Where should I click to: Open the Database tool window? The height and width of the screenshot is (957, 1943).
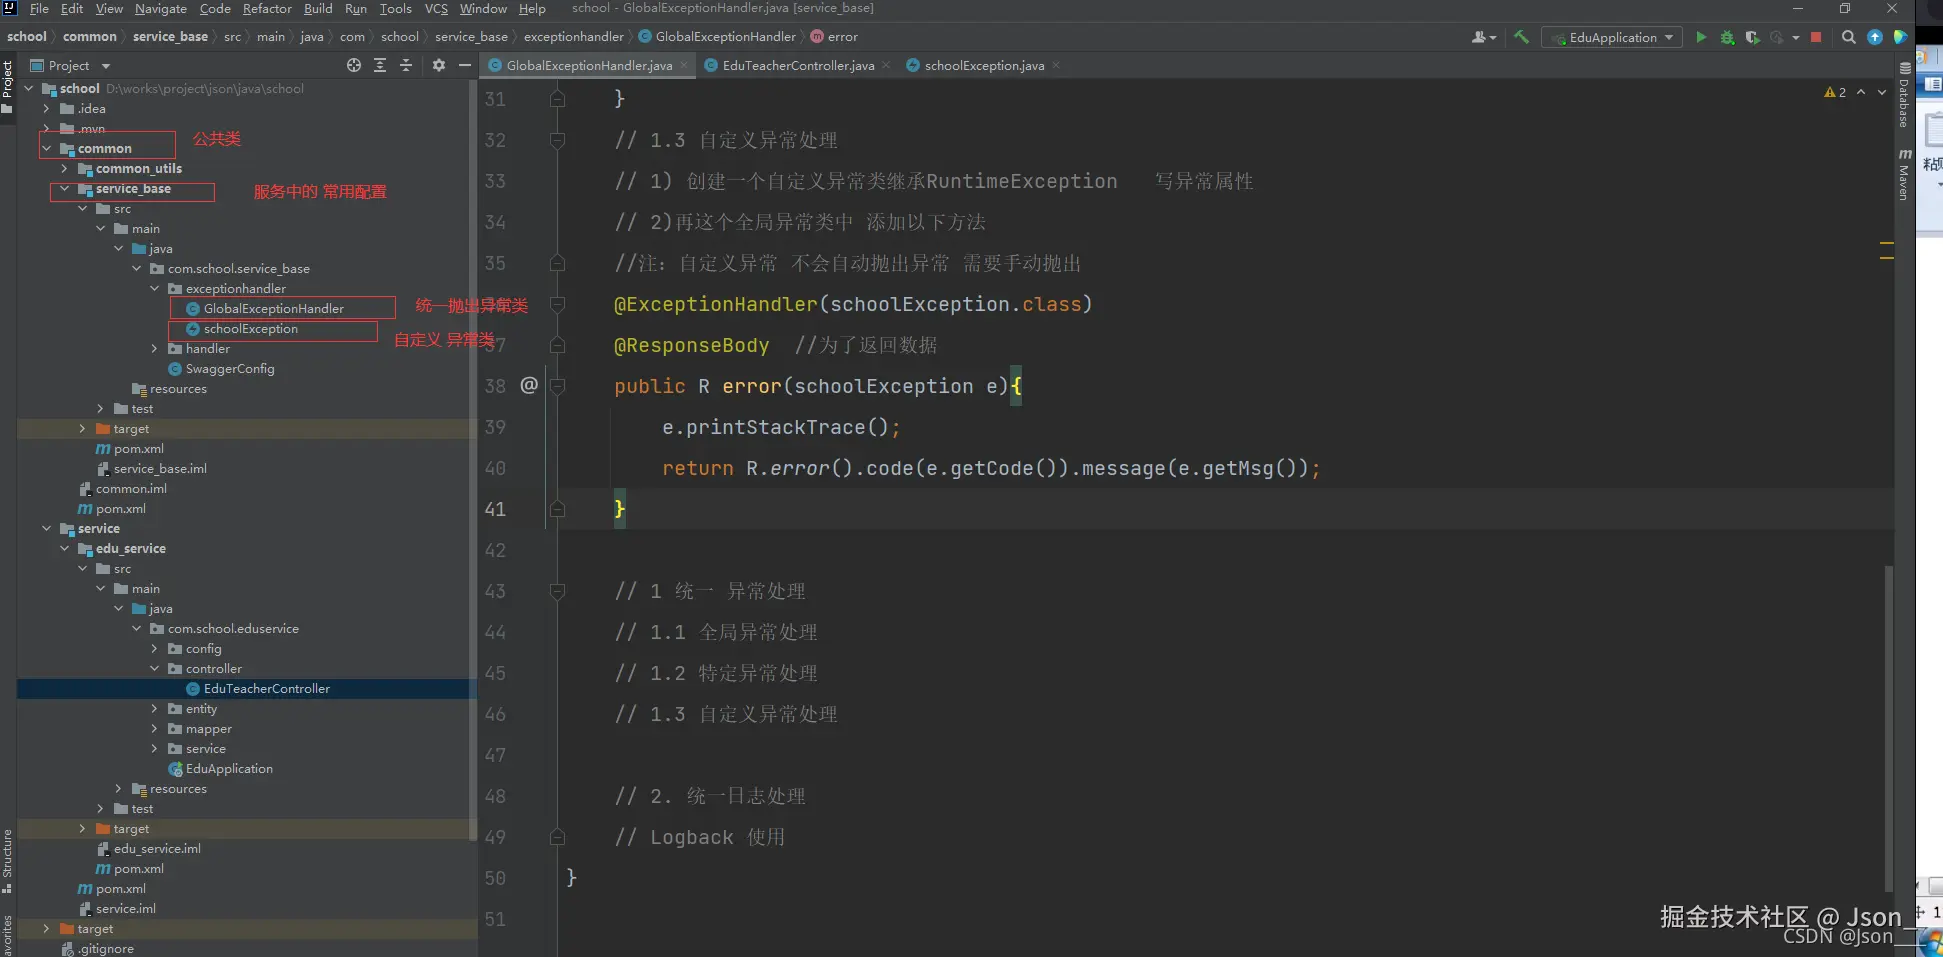[1904, 96]
